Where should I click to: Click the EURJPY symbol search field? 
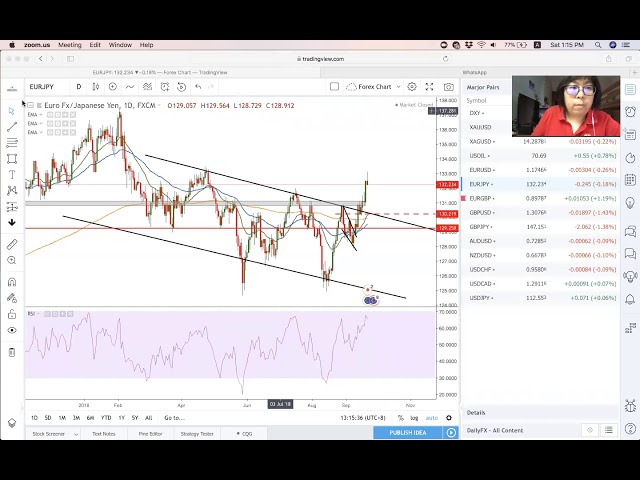(42, 87)
